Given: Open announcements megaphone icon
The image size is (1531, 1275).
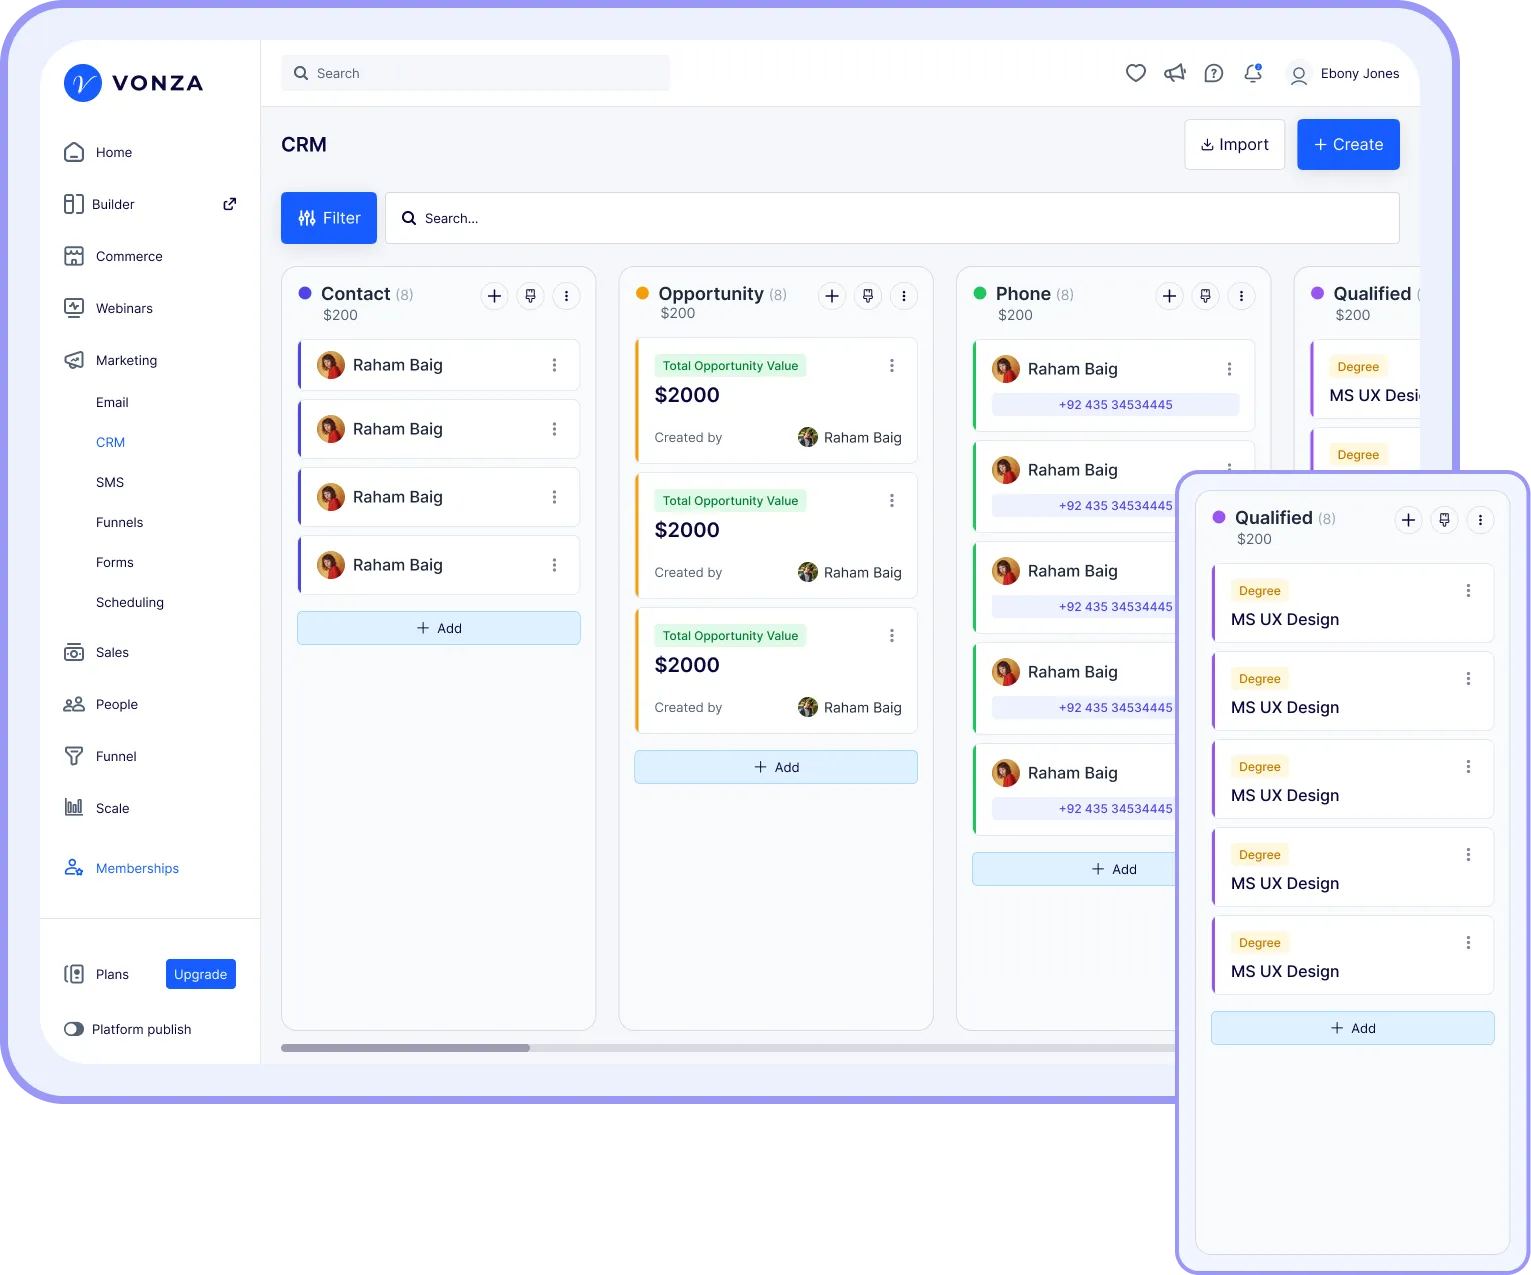Looking at the screenshot, I should pyautogui.click(x=1174, y=73).
